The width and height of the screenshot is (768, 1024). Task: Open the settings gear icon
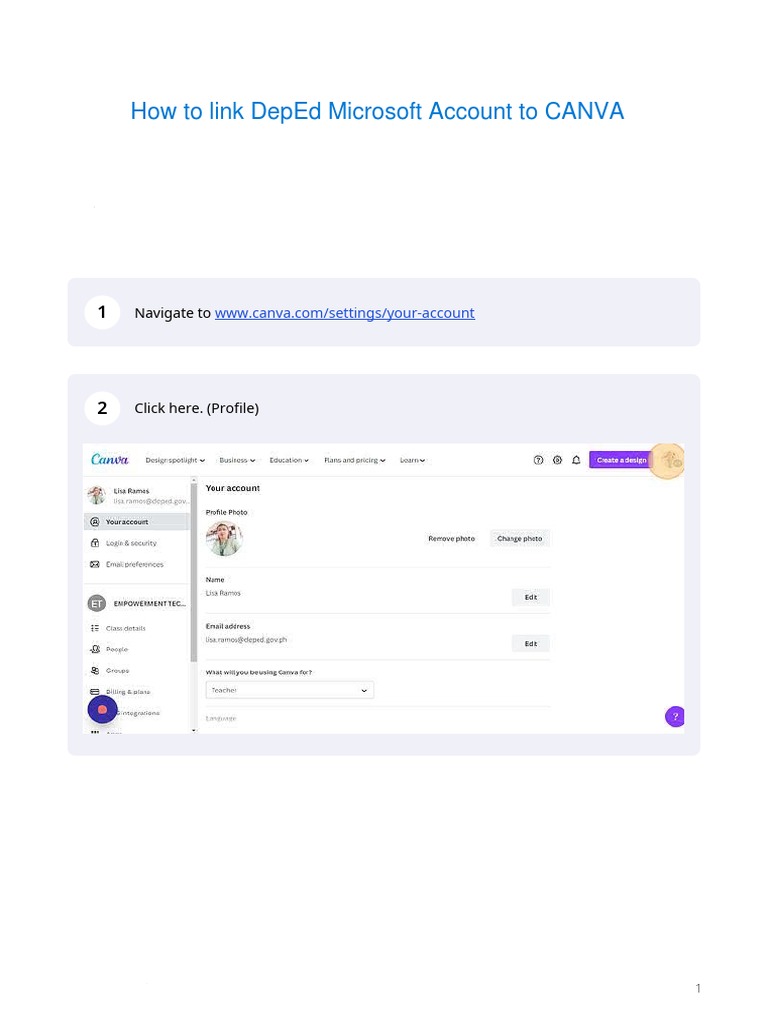click(x=557, y=460)
